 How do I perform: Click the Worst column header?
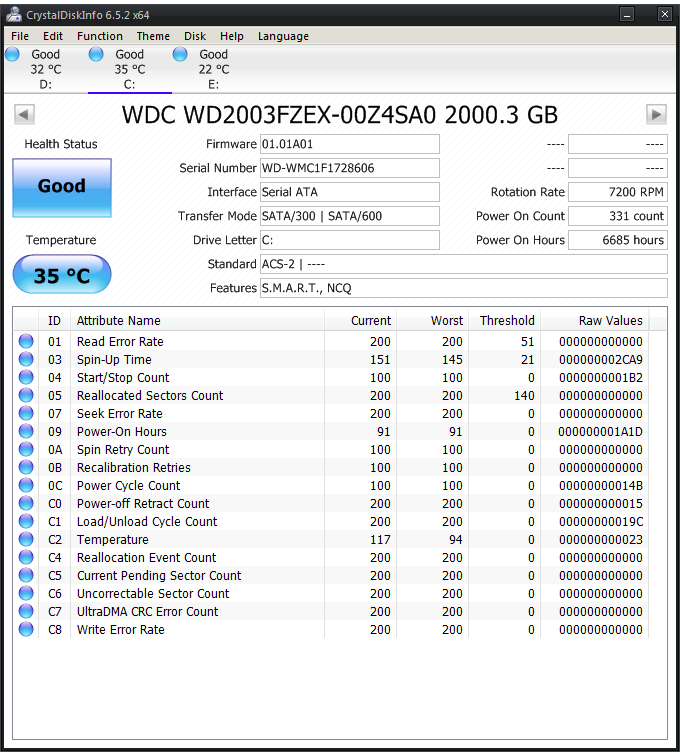pos(432,320)
